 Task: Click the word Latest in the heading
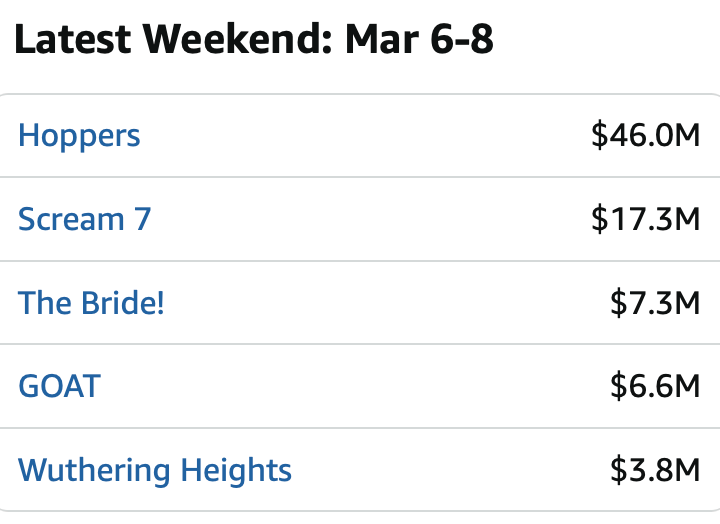(73, 39)
